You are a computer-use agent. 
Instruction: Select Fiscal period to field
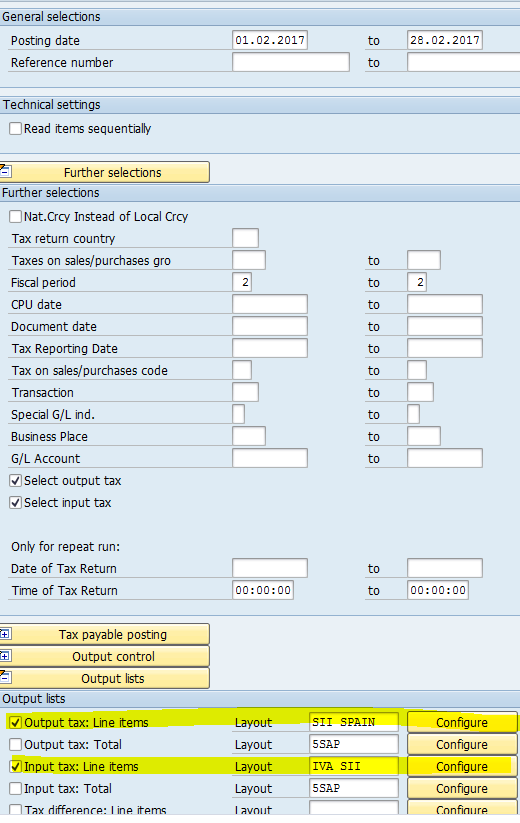point(417,282)
